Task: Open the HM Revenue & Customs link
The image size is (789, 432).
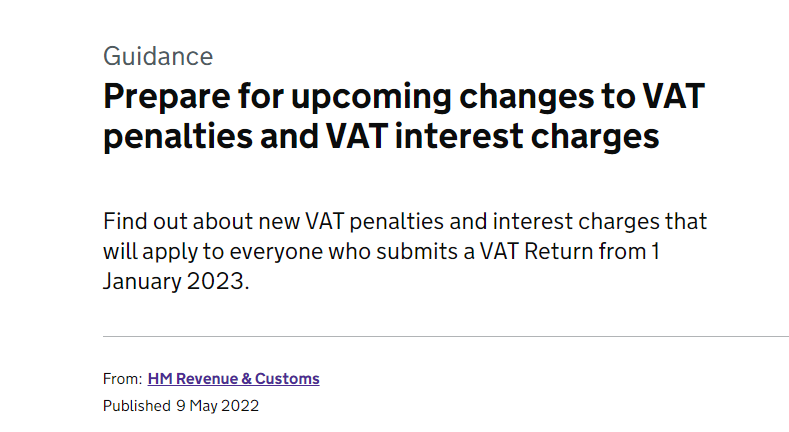Action: click(x=233, y=379)
